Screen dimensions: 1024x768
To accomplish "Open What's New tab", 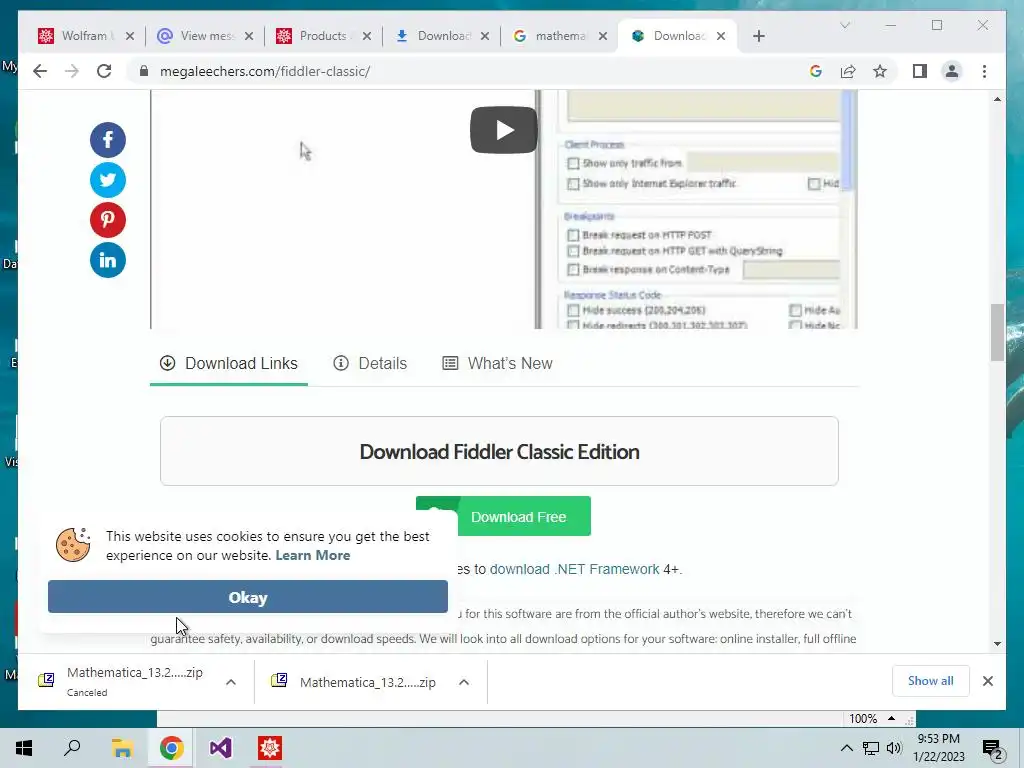I will coord(498,364).
